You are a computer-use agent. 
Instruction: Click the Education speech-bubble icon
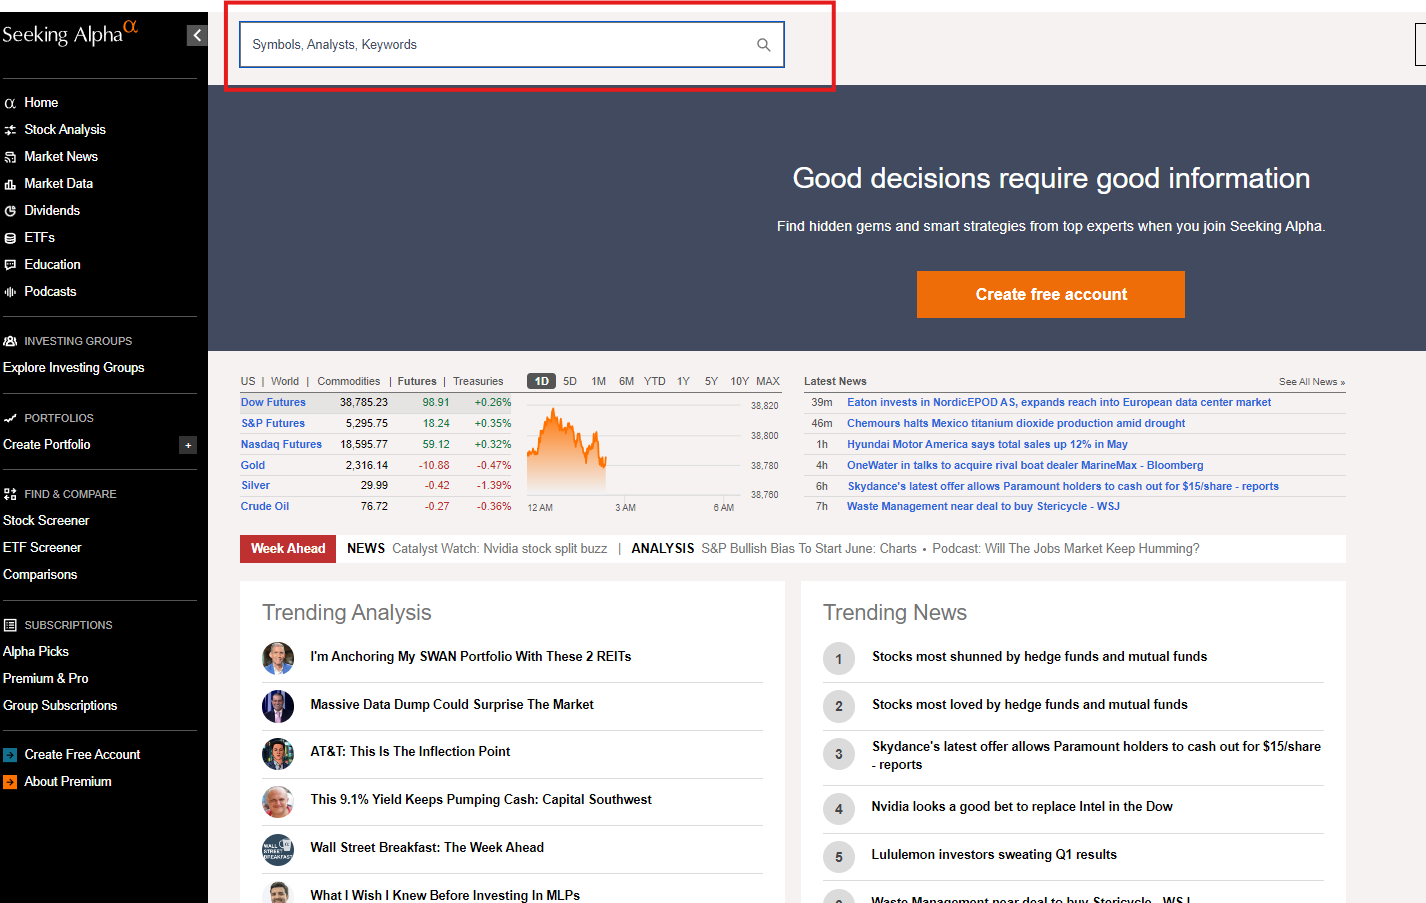(11, 265)
